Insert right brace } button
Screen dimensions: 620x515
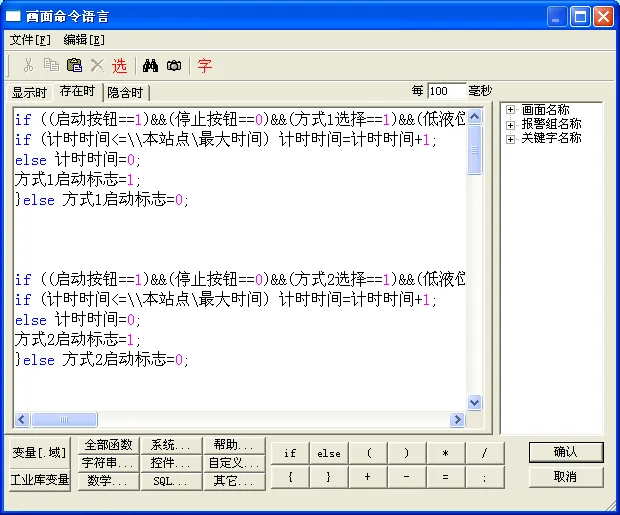pyautogui.click(x=329, y=477)
